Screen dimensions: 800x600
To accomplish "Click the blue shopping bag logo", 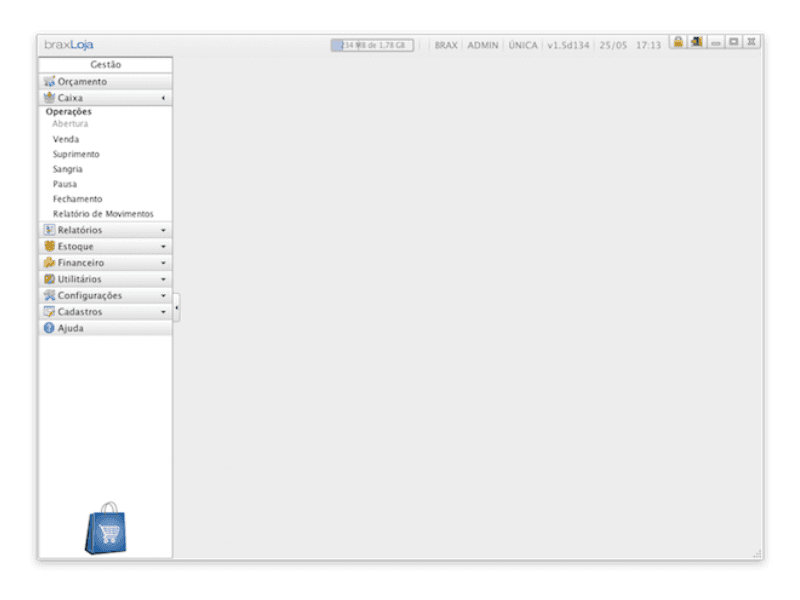I will tap(105, 527).
